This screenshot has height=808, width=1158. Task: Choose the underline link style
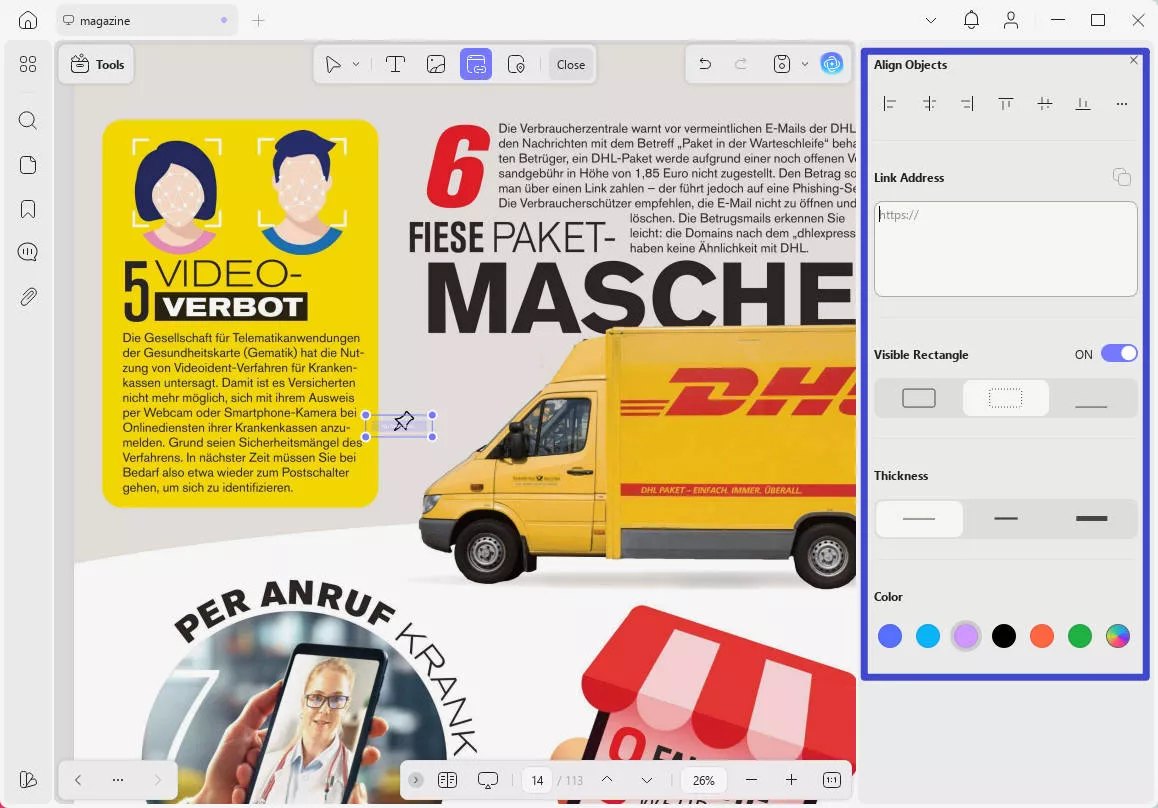[1091, 398]
